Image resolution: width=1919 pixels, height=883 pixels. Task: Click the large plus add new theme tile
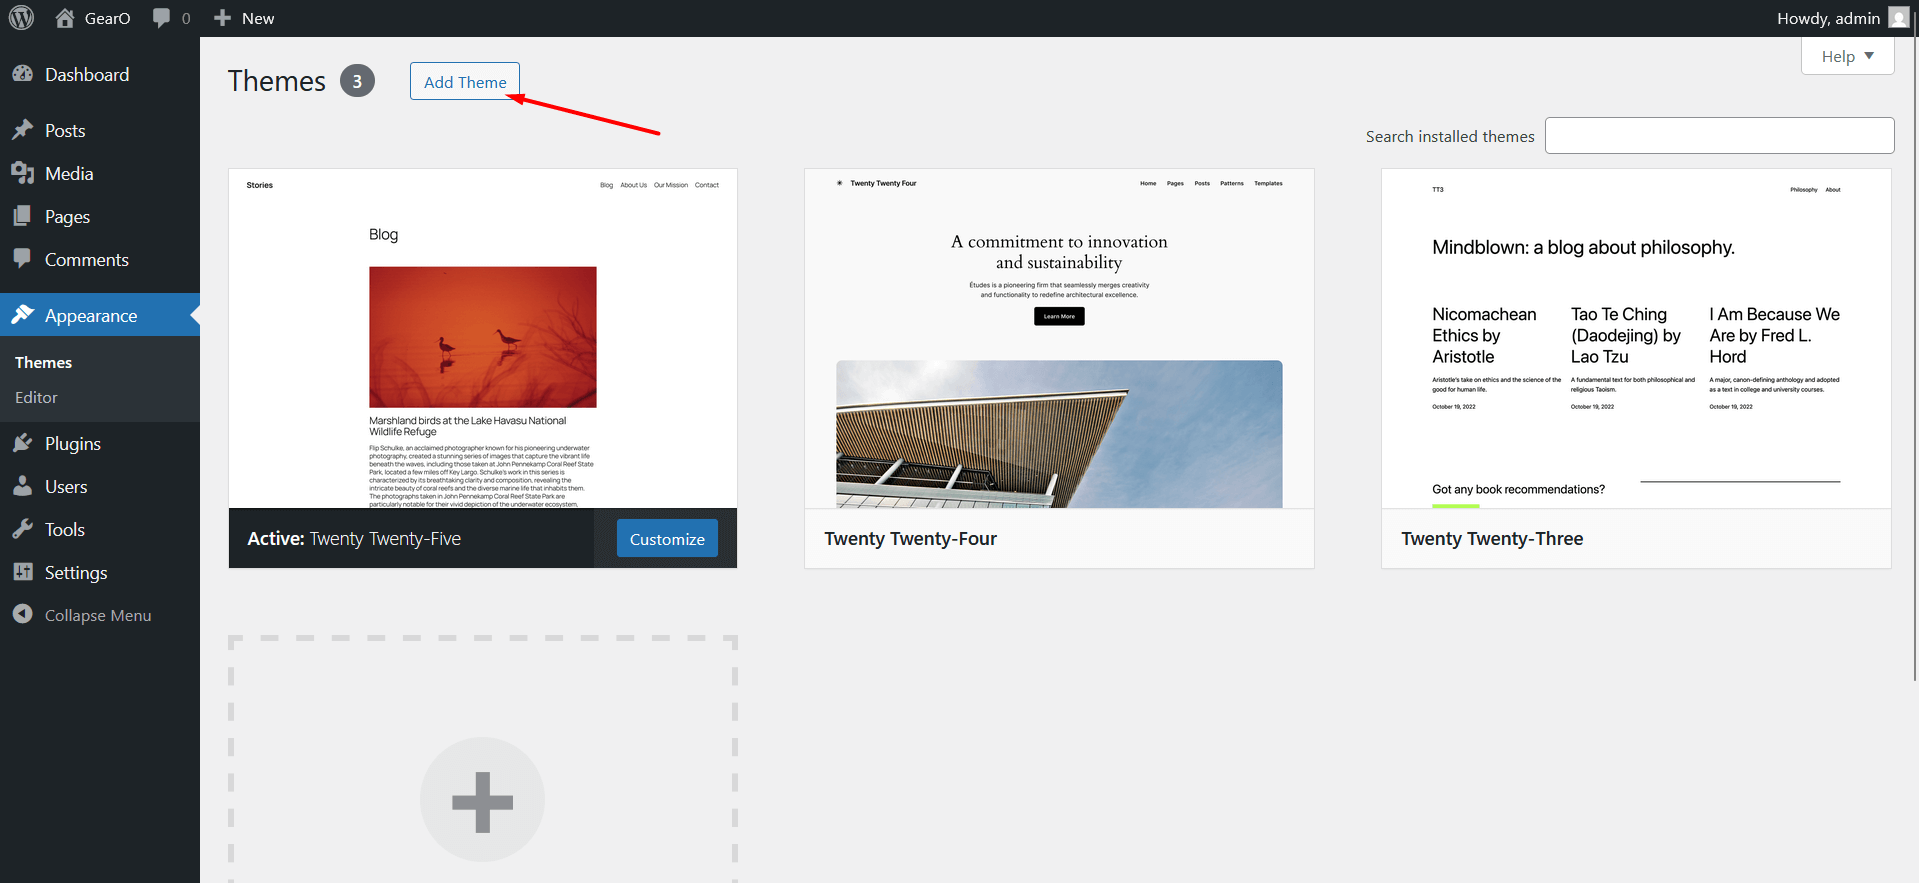pyautogui.click(x=482, y=800)
